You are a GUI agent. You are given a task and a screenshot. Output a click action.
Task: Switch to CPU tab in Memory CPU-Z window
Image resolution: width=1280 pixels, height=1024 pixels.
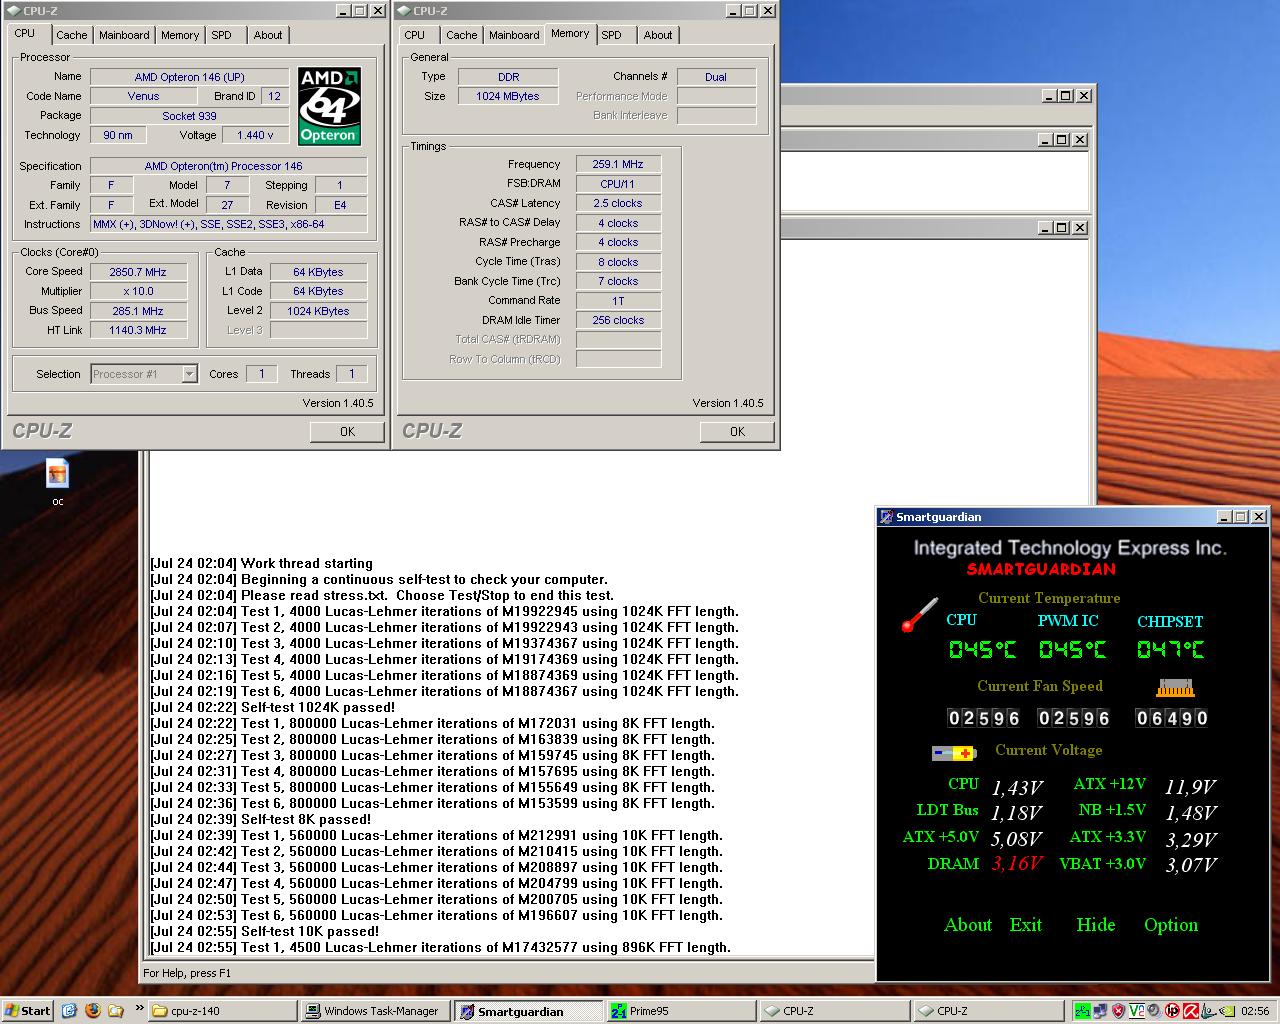pos(415,35)
